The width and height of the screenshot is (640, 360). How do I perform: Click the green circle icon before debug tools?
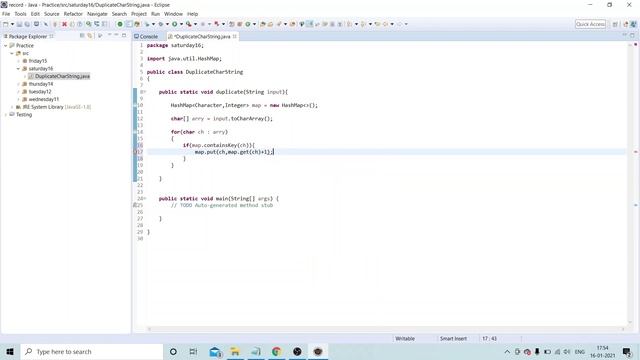120,24
